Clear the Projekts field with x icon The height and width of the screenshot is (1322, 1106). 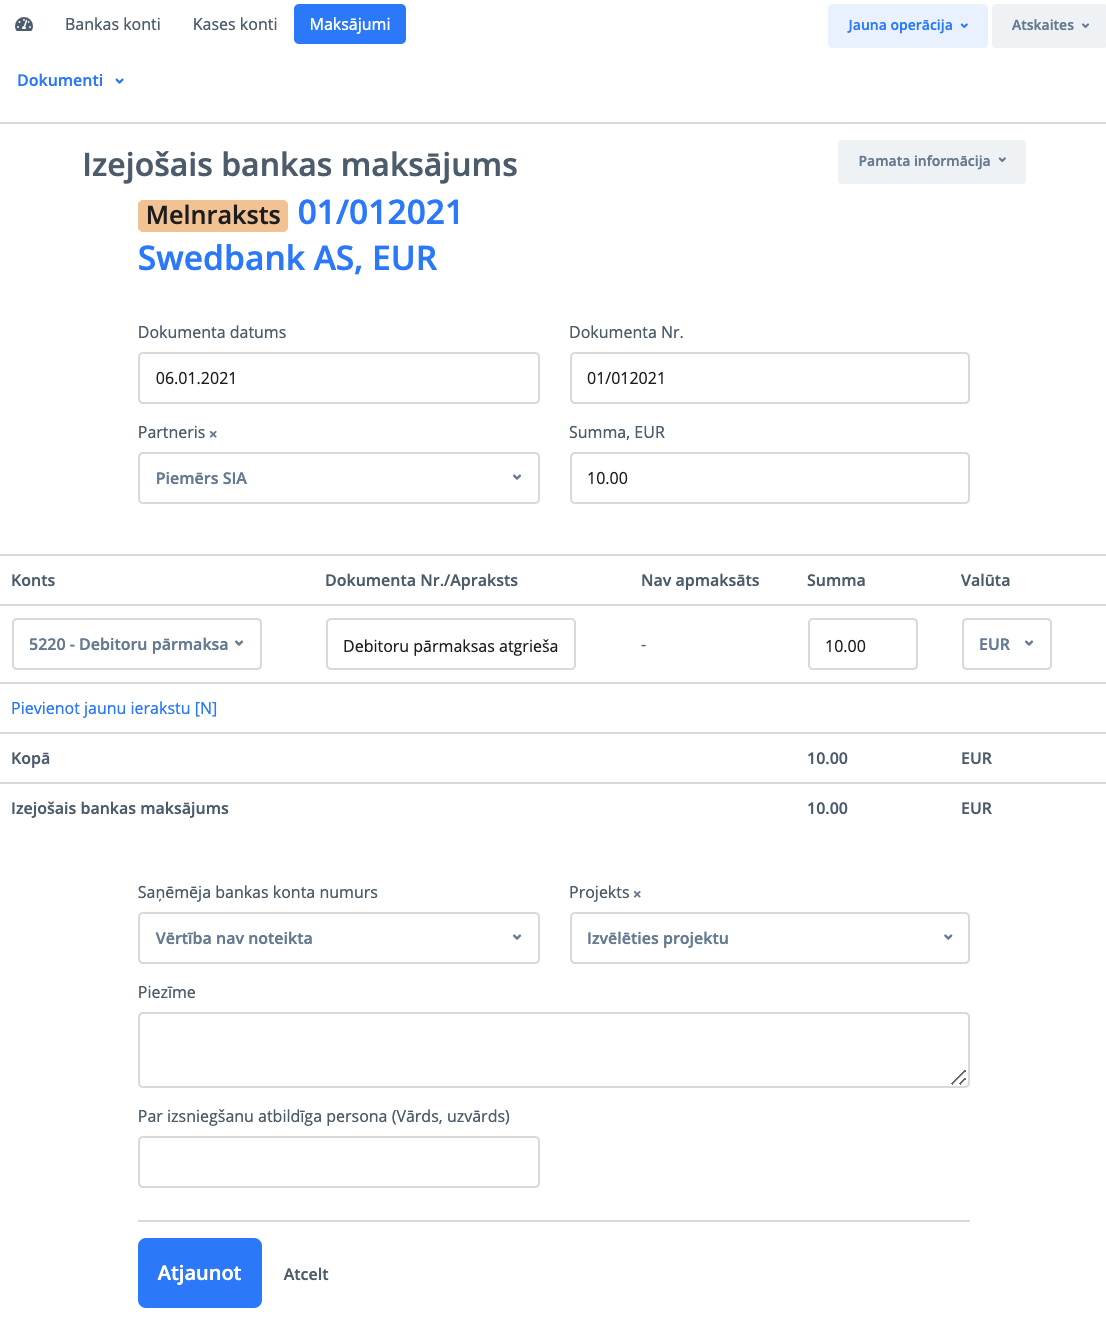click(637, 894)
